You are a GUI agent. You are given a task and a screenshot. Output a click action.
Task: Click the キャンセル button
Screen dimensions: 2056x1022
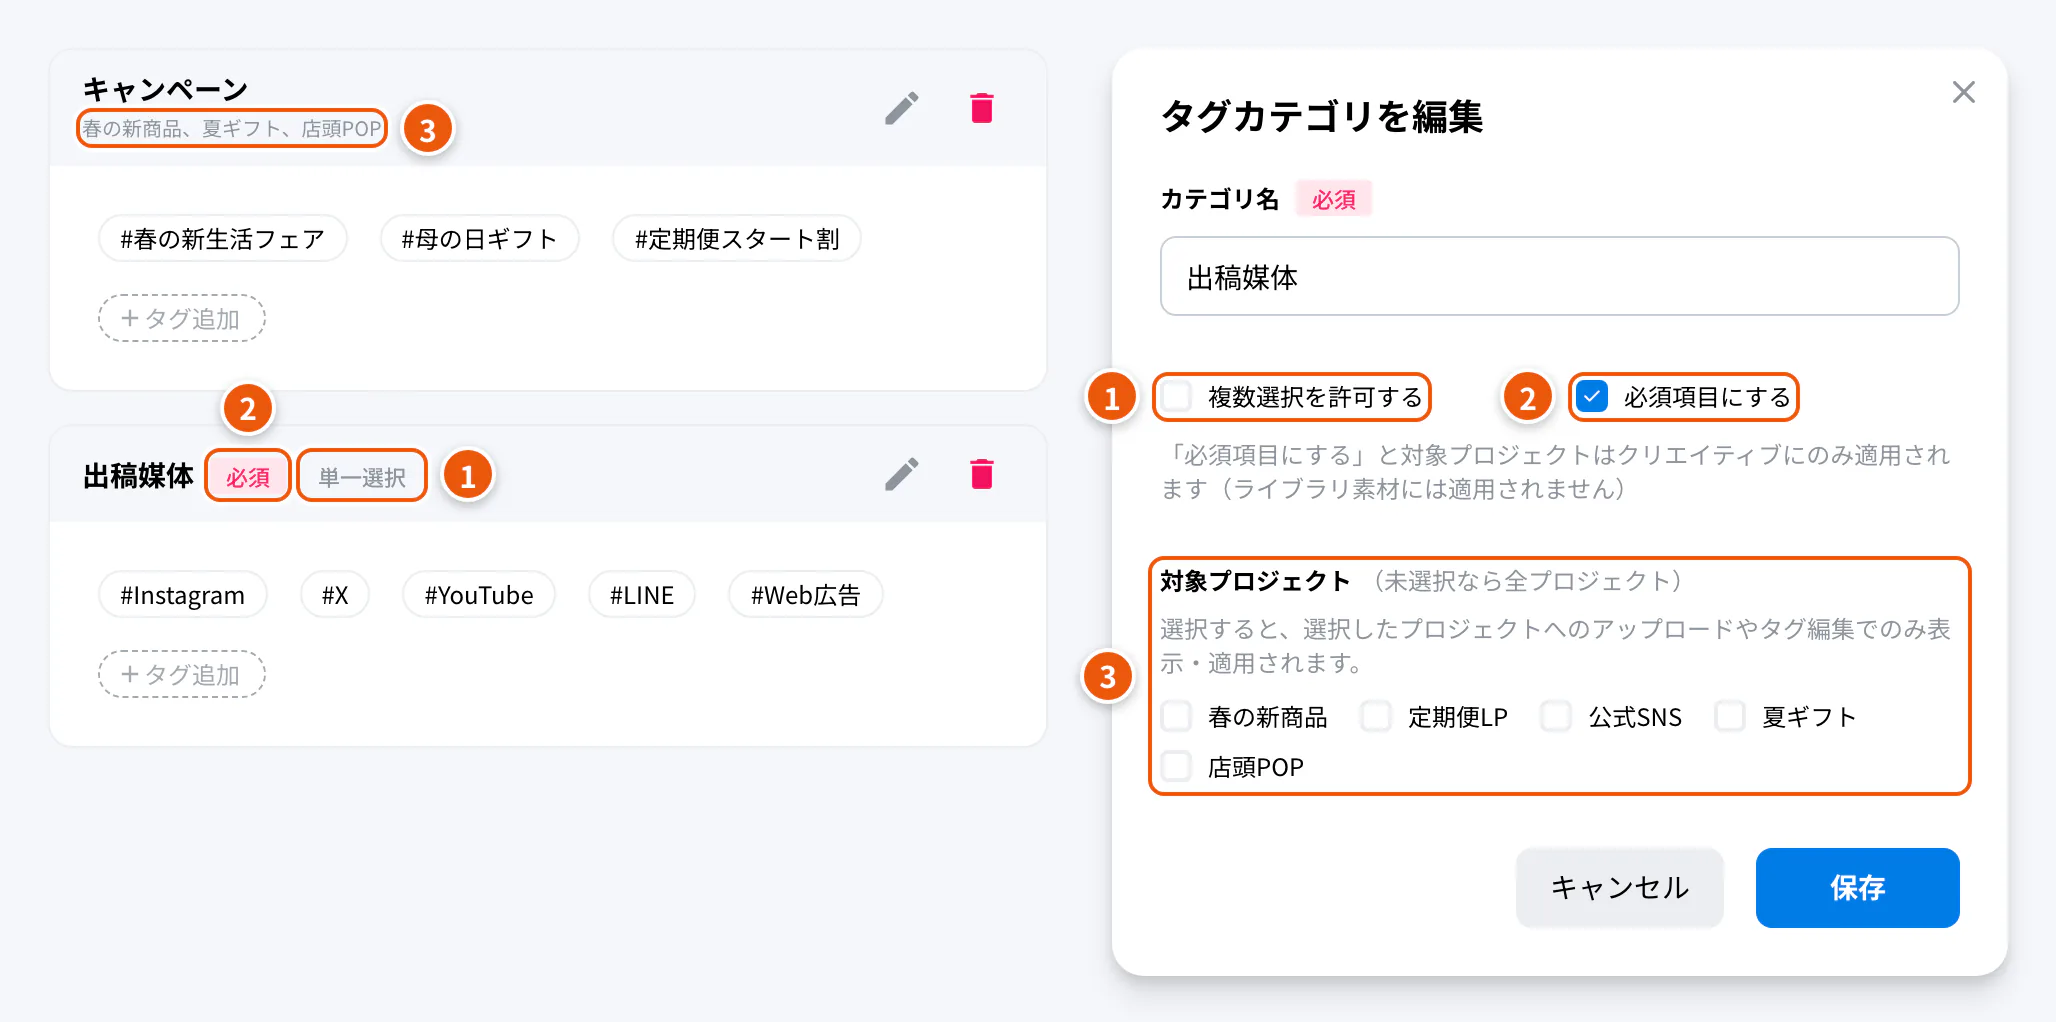click(x=1619, y=888)
